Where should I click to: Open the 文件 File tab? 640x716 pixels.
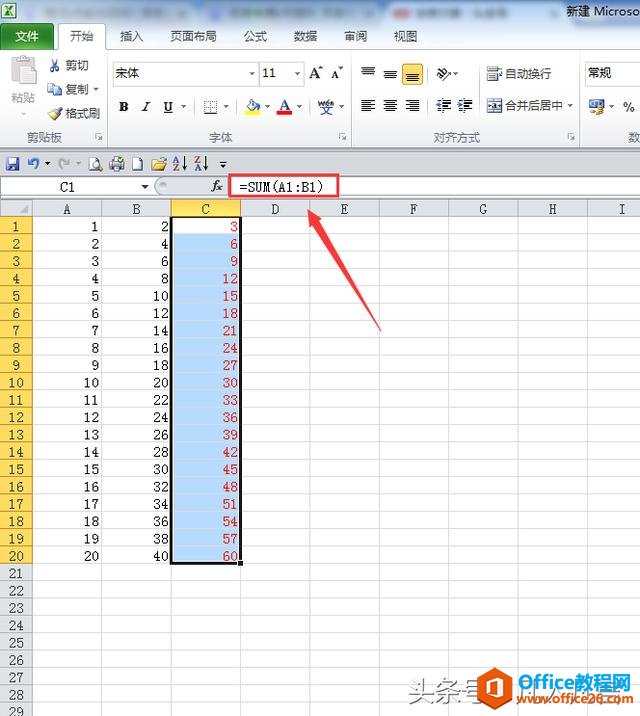click(x=27, y=36)
